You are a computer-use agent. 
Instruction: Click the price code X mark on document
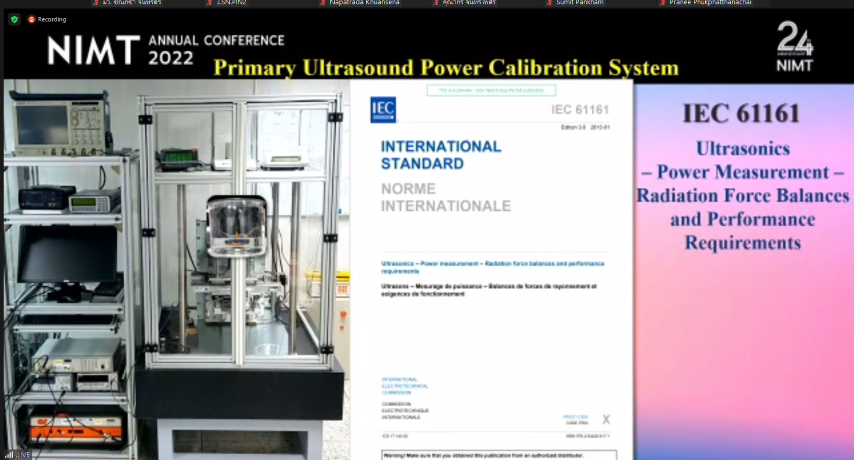[605, 420]
